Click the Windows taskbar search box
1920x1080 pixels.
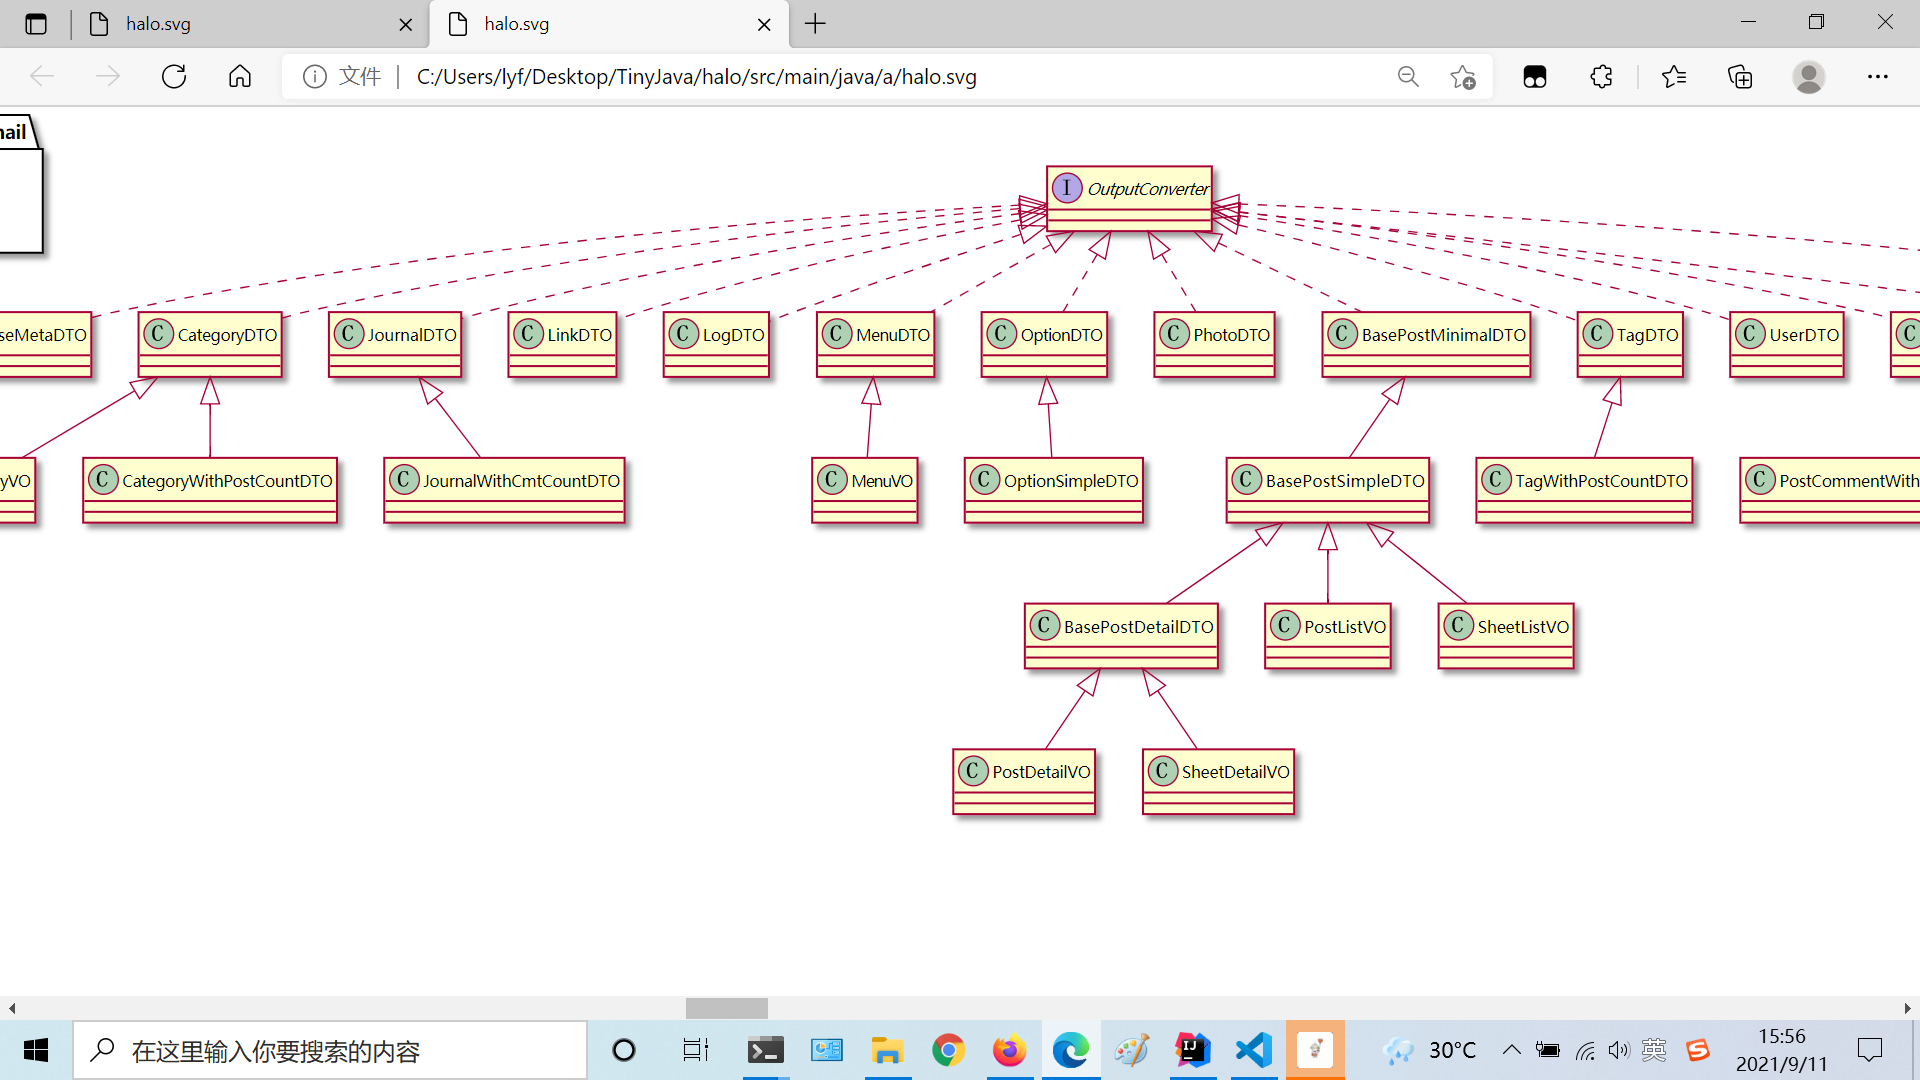[x=330, y=1050]
